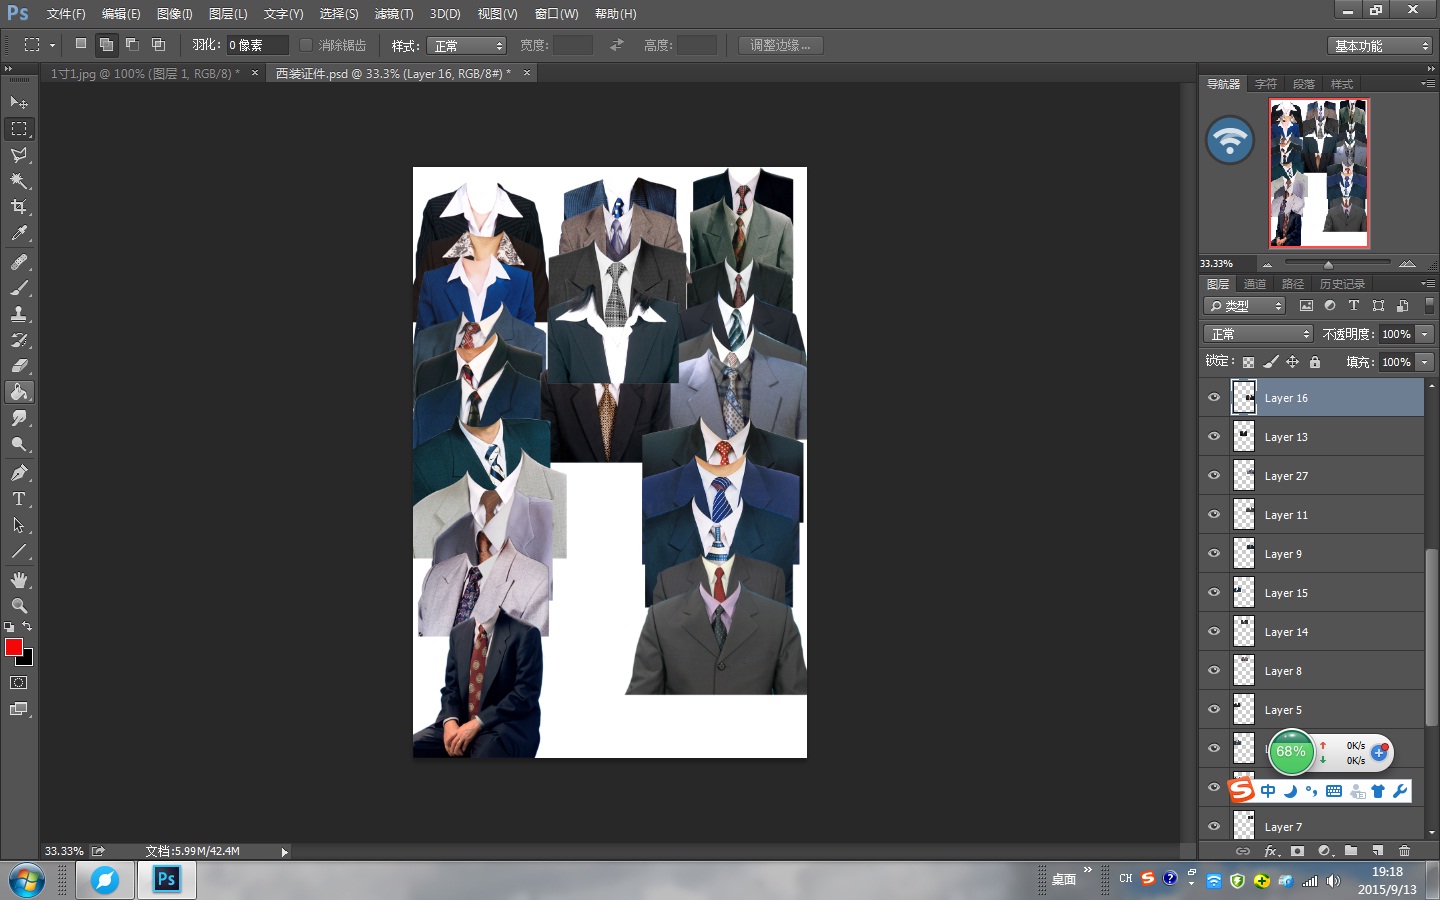Open the 图像(I) menu

tap(175, 14)
